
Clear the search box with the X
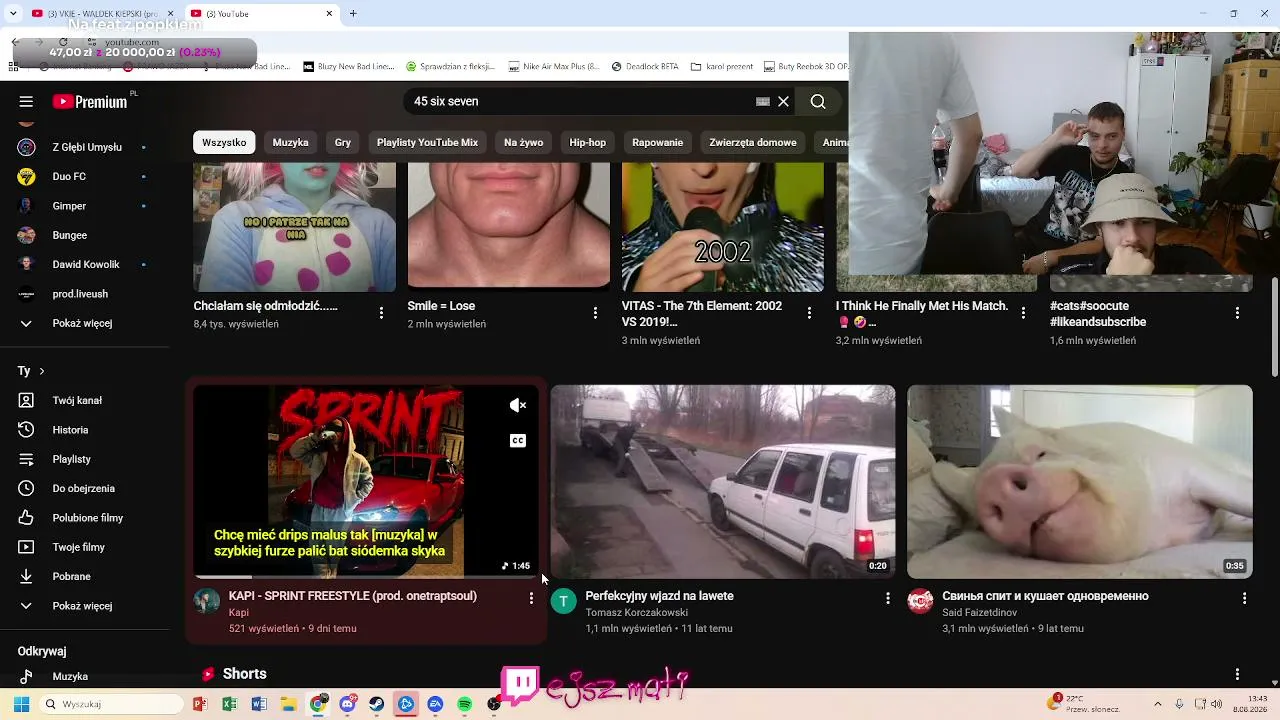tap(784, 101)
